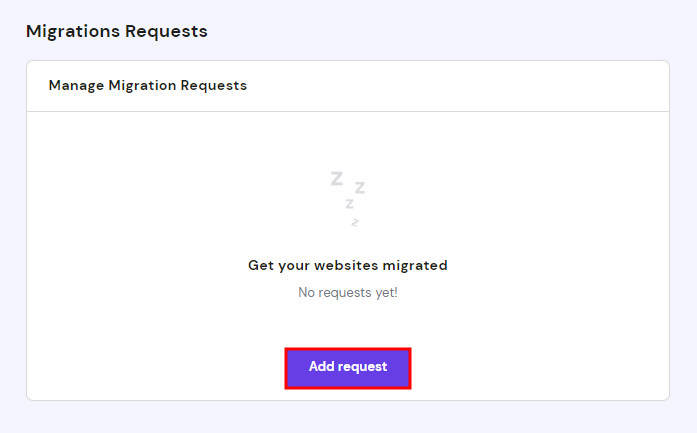The image size is (697, 433).
Task: Click the Manage Migration Requests card title
Action: pos(147,85)
